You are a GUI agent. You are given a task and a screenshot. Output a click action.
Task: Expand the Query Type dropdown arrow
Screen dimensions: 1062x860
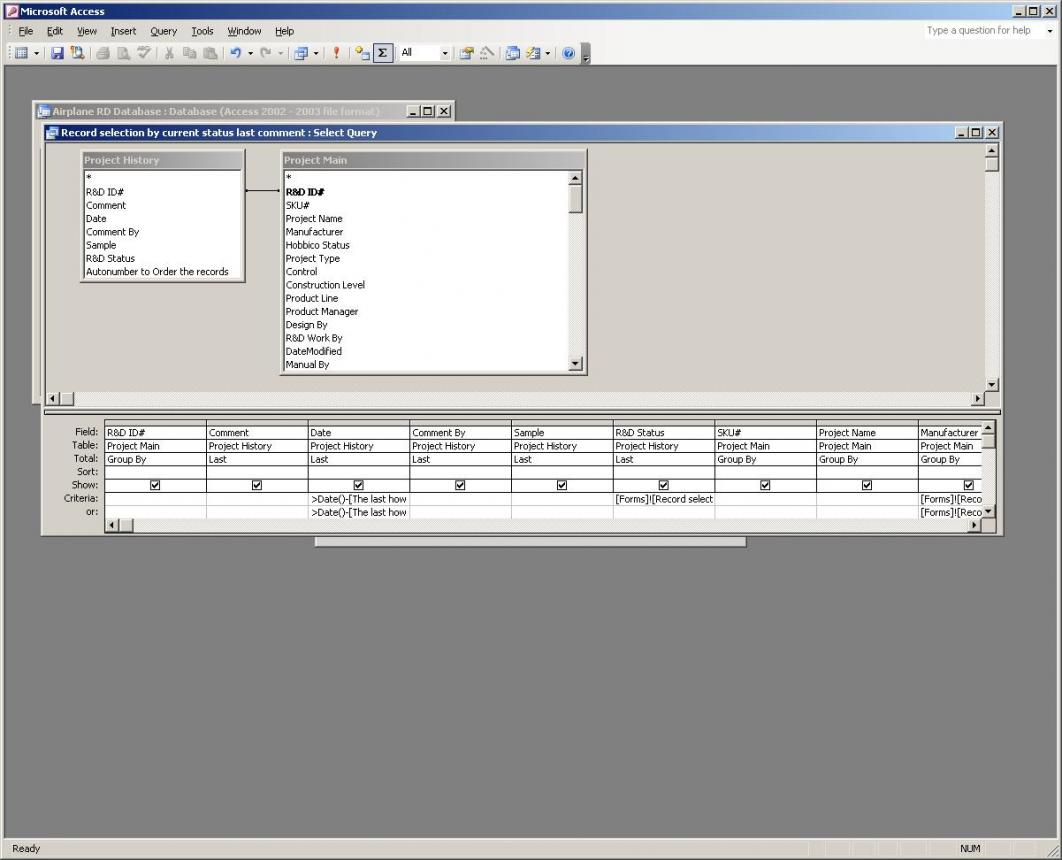(316, 53)
